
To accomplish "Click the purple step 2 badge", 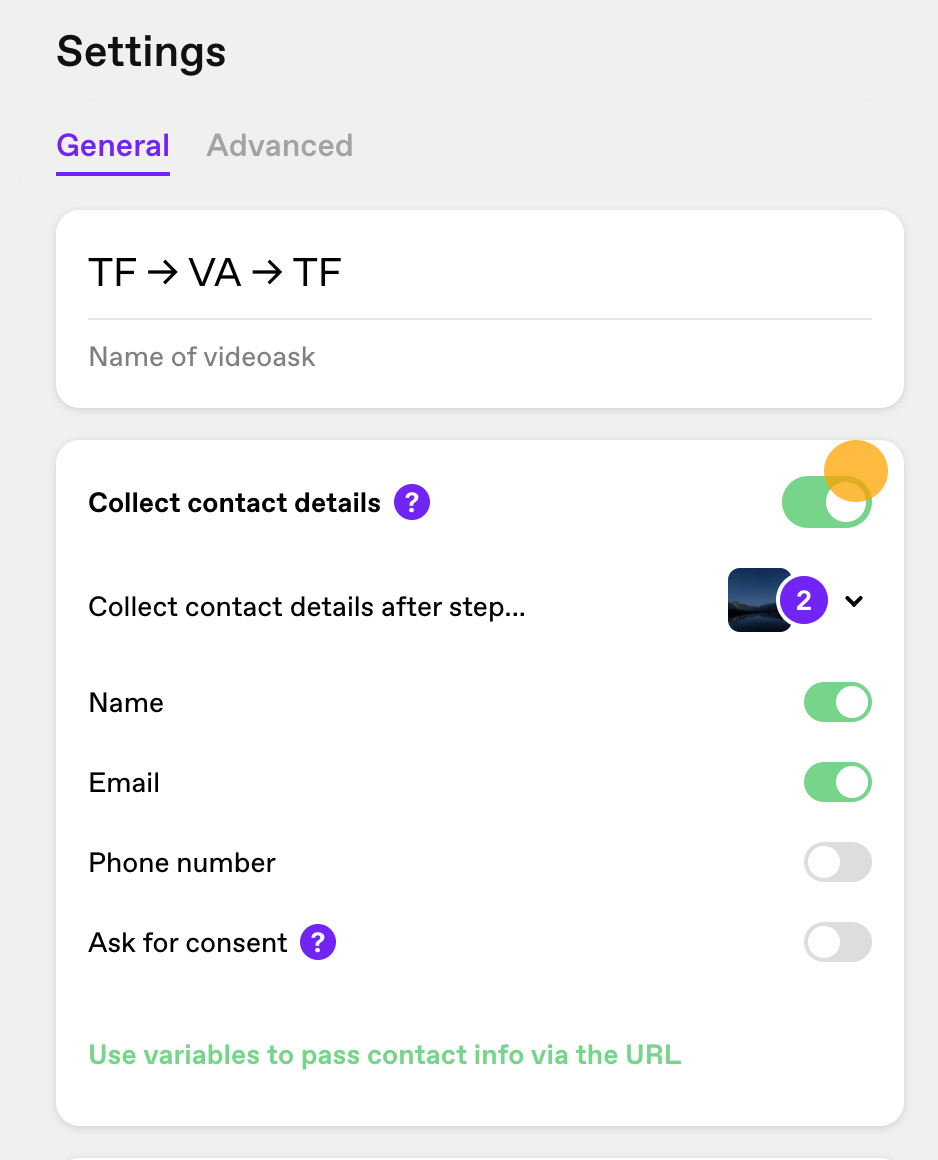I will click(803, 600).
